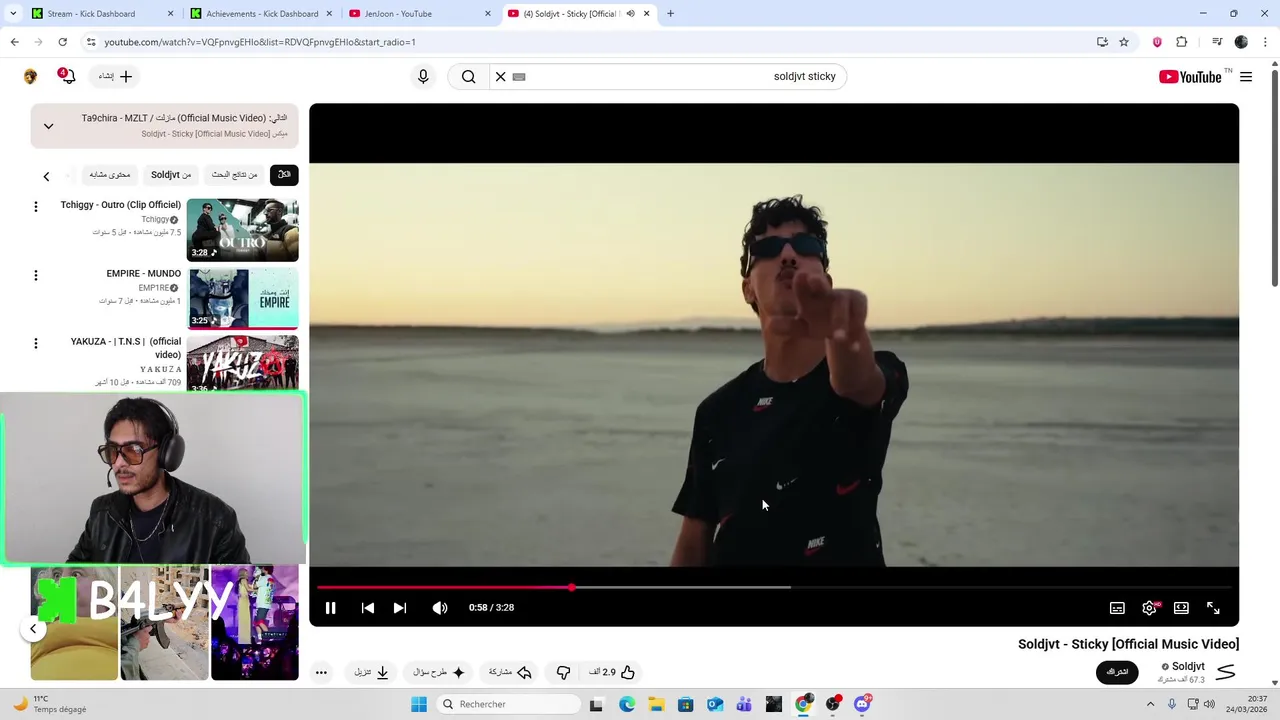Screen dimensions: 1280x720
Task: Open the Soldjvt channel avatar logo
Action: click(1225, 672)
